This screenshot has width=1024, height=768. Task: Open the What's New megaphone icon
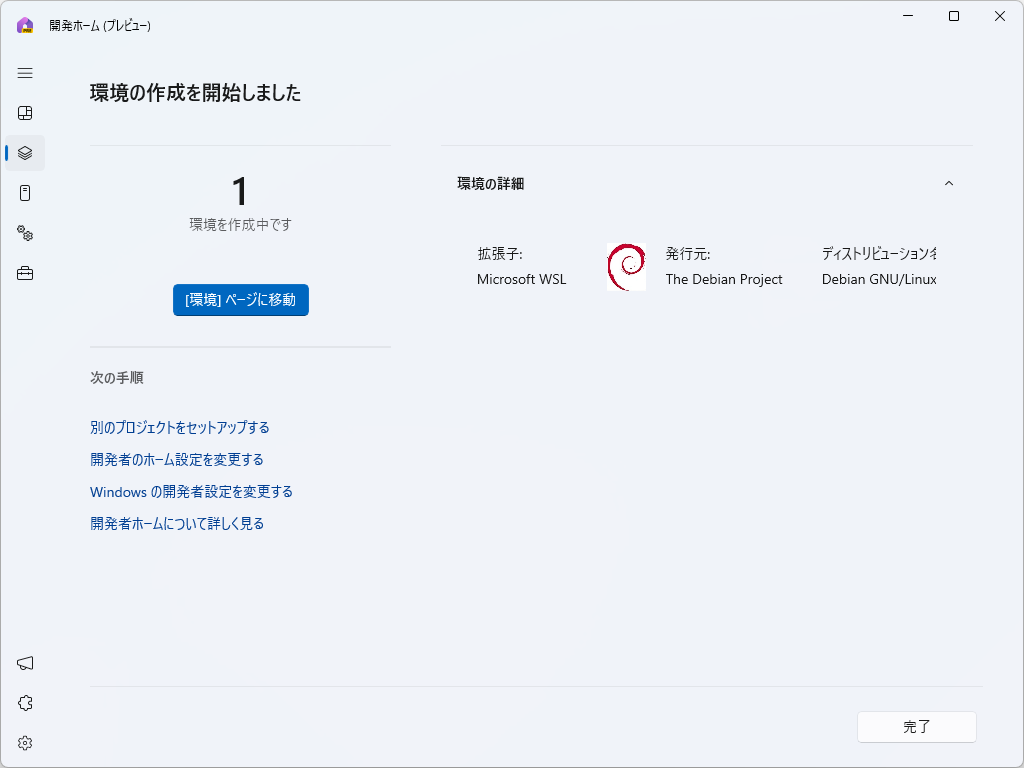(25, 662)
